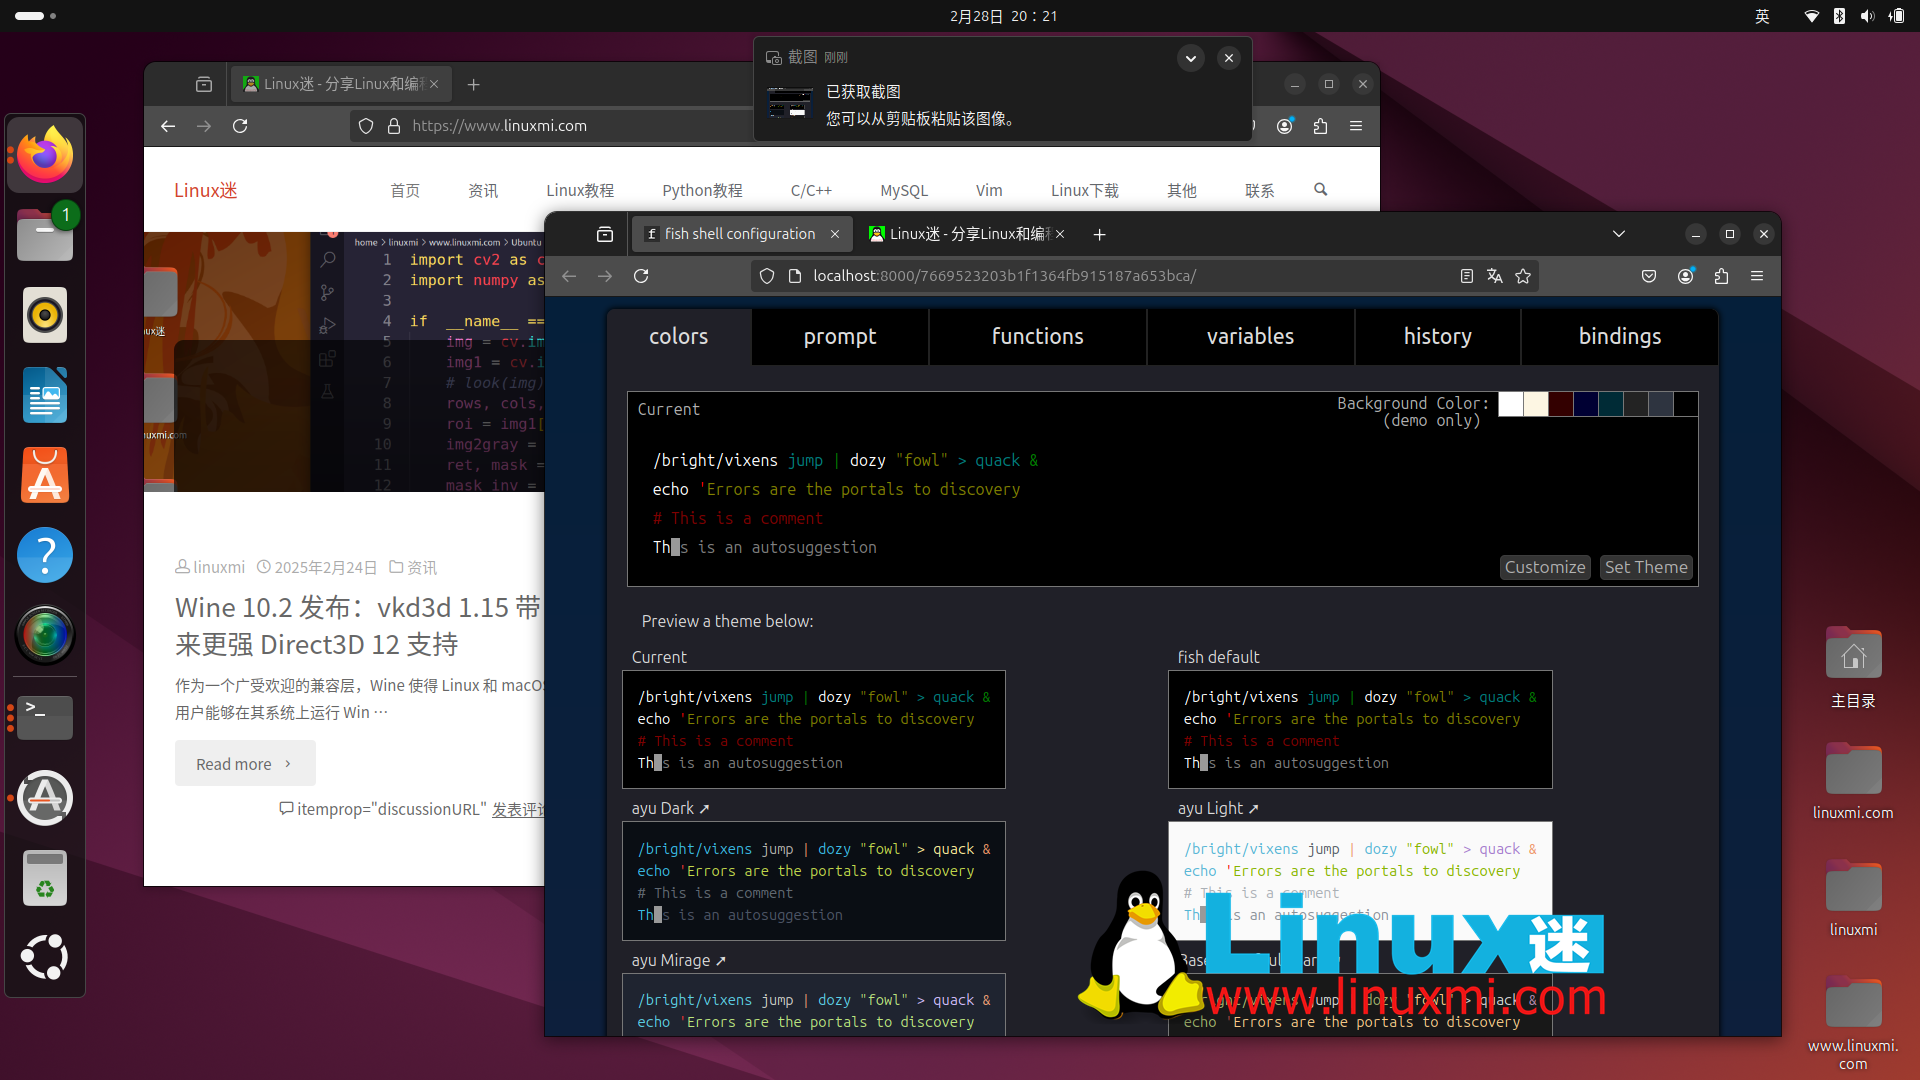Image resolution: width=1920 pixels, height=1080 pixels.
Task: Open Linux教程 menu on Linux迷 site
Action: 580,191
